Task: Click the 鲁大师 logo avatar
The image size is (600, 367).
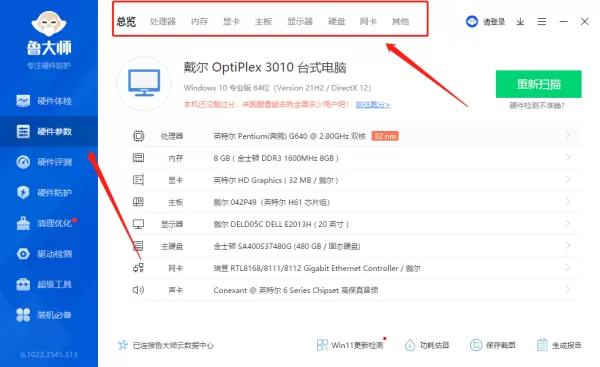Action: [x=49, y=24]
